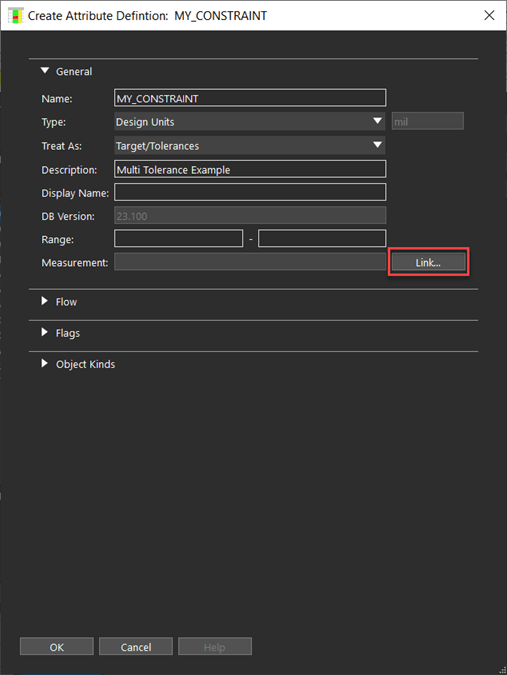
Task: Click the Cancel button
Action: point(136,647)
